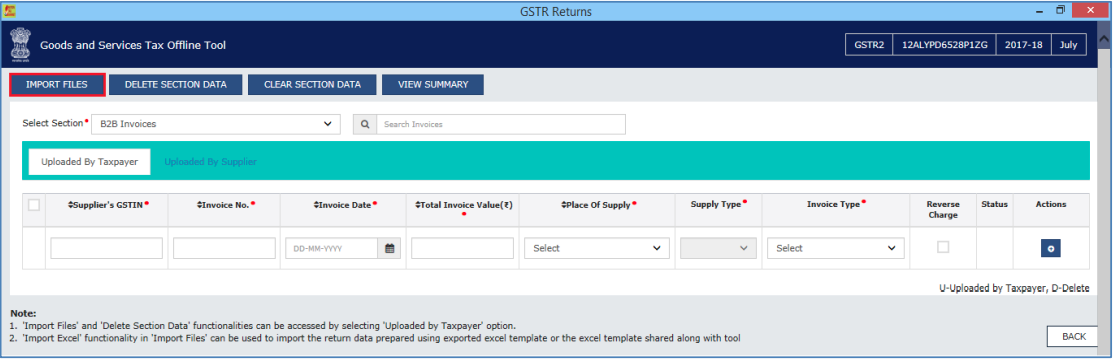Viewport: 1113px width, 360px height.
Task: Click the Invoice Type column header
Action: coord(835,204)
